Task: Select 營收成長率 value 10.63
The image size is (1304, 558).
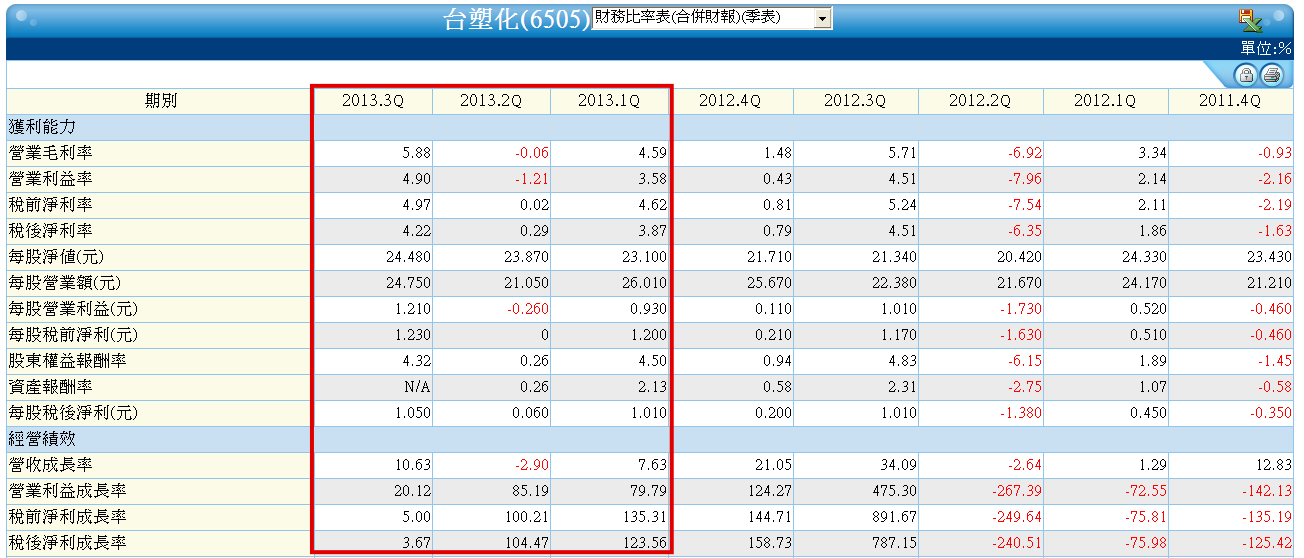Action: click(x=413, y=465)
